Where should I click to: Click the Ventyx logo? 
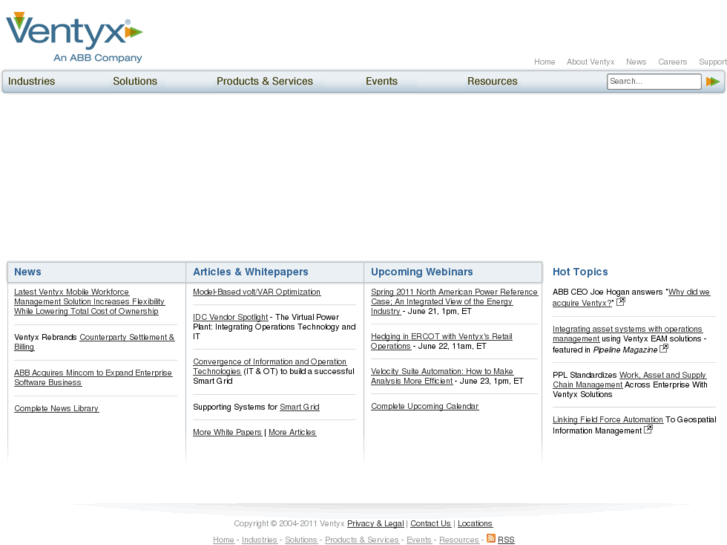pos(74,37)
